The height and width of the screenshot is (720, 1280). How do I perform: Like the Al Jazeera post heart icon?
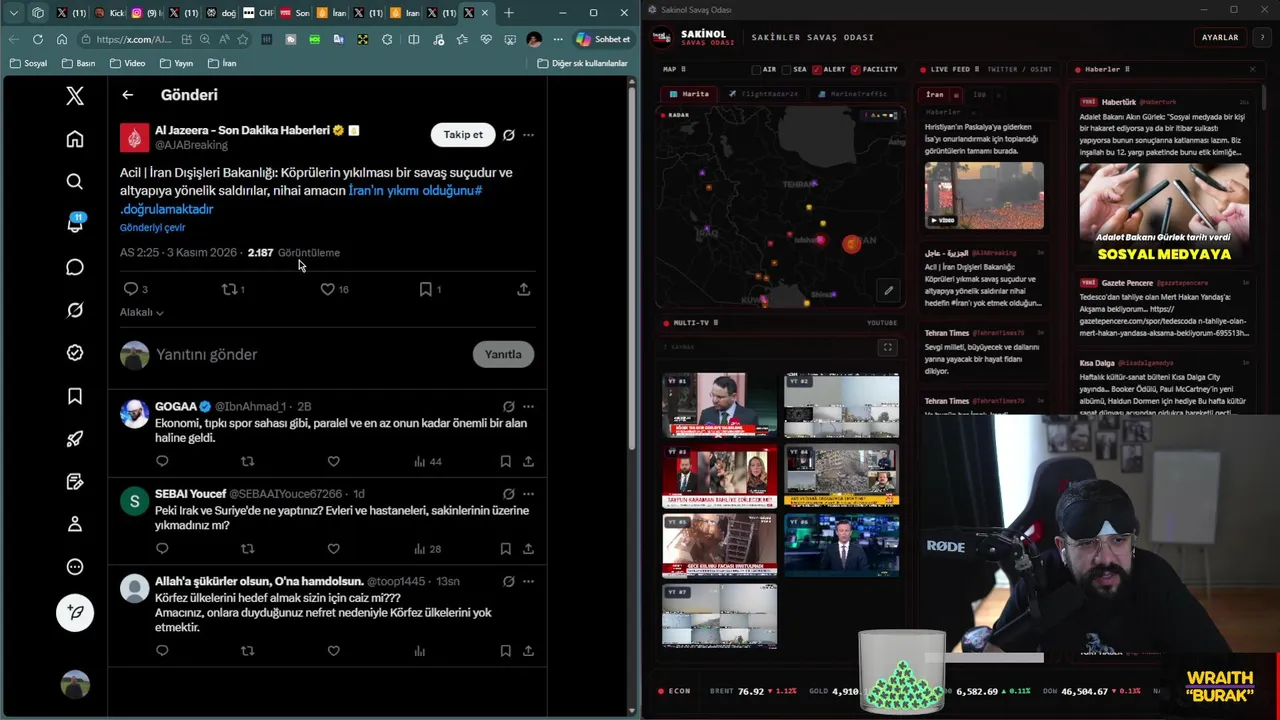pyautogui.click(x=327, y=289)
